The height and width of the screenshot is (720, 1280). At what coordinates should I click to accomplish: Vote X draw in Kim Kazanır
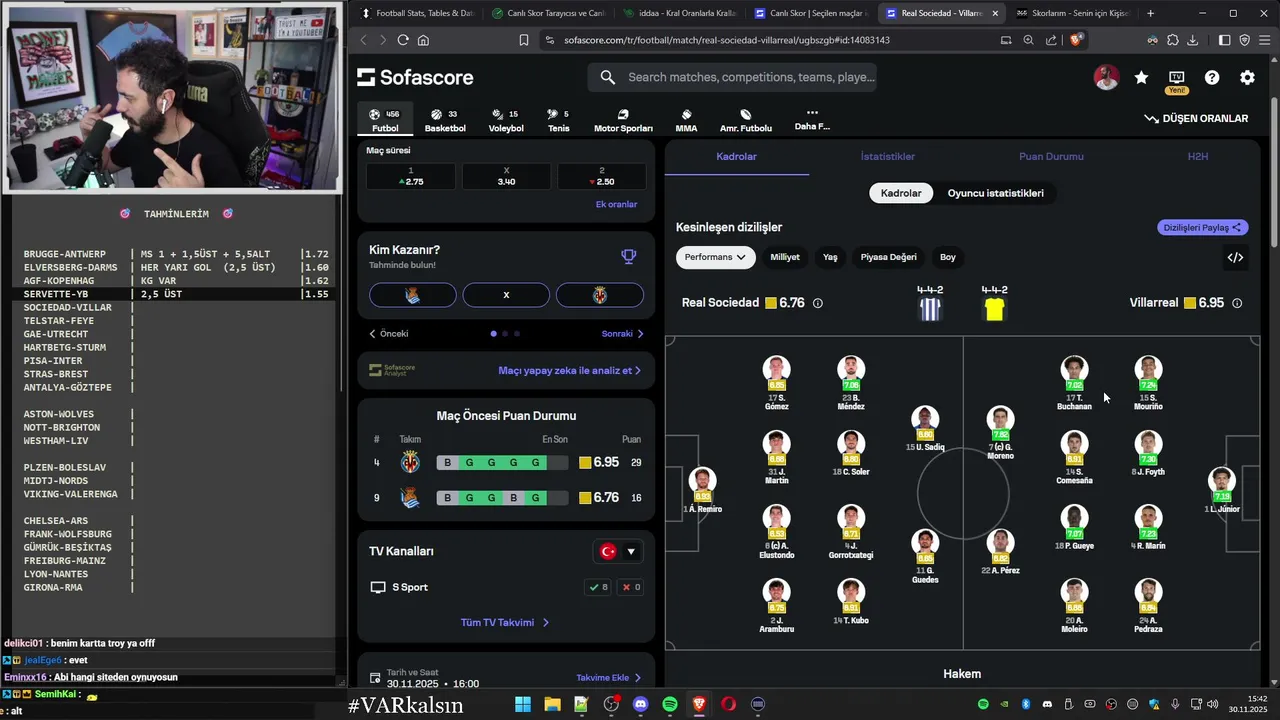click(x=506, y=295)
